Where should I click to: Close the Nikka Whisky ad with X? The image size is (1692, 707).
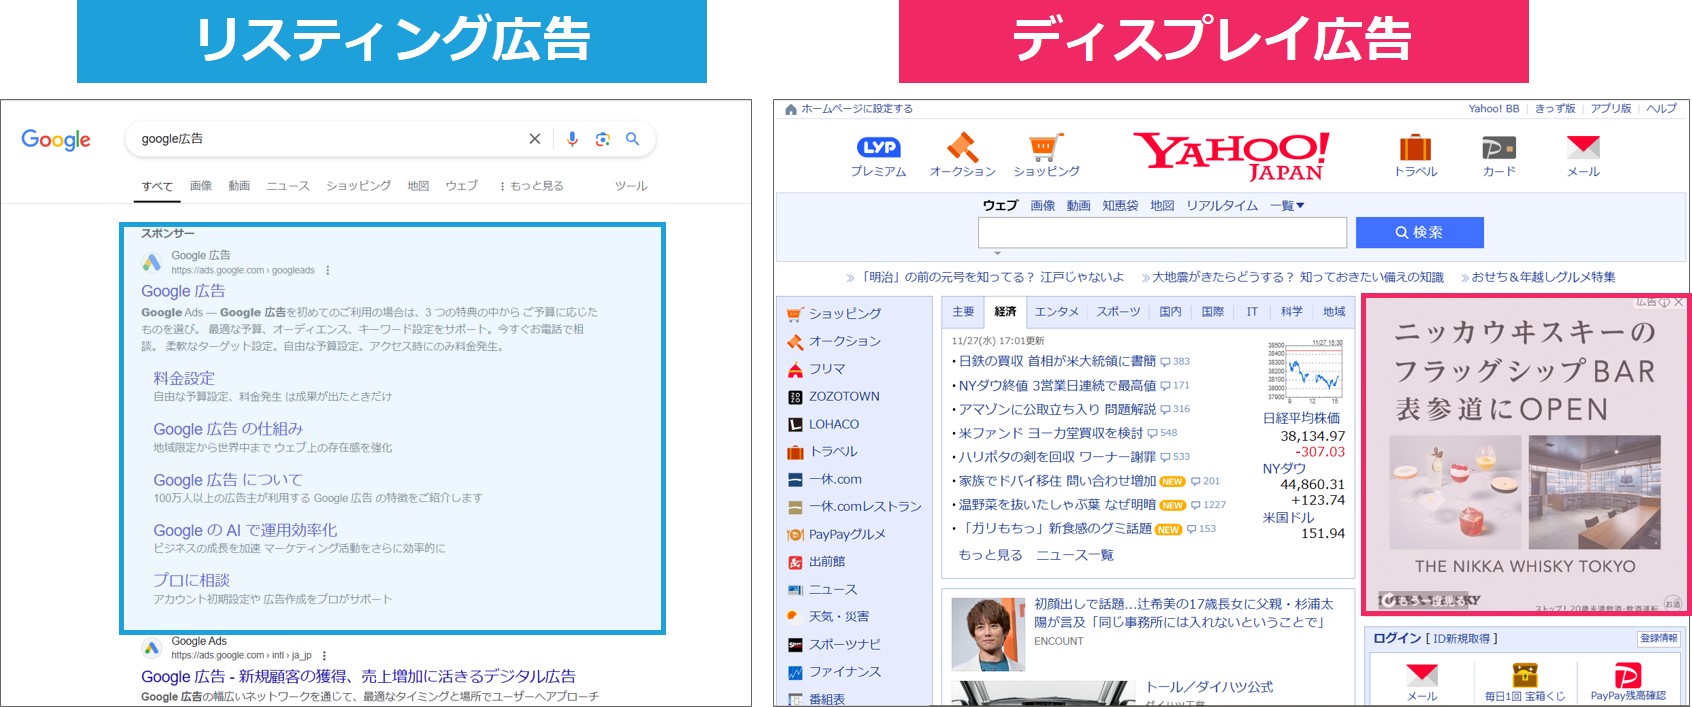pos(1679,302)
